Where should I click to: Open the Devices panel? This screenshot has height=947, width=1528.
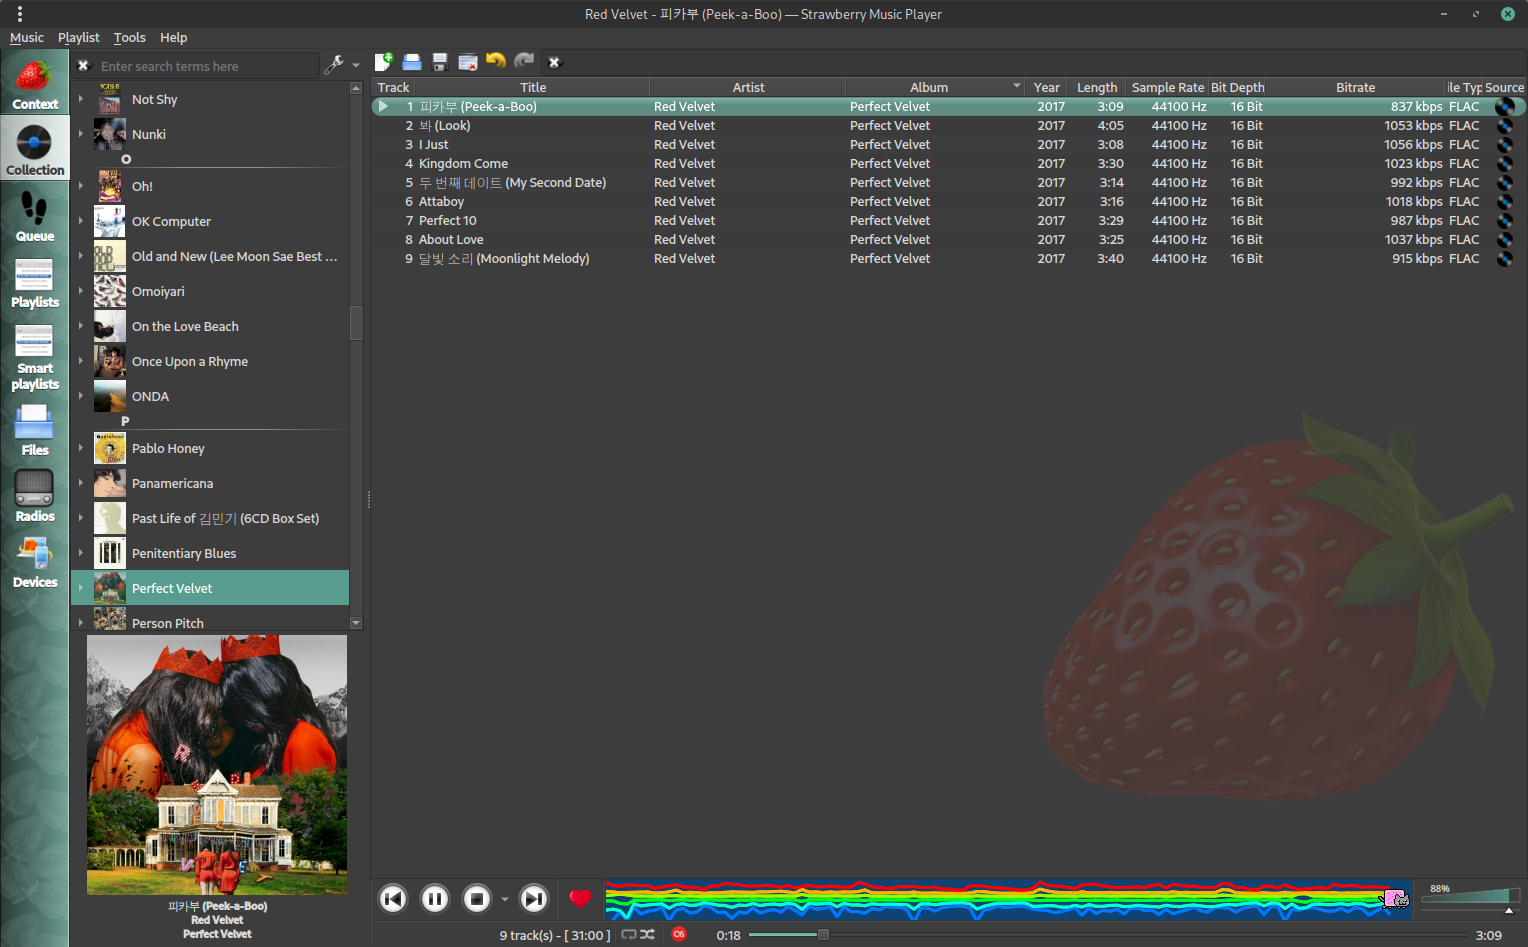[34, 562]
